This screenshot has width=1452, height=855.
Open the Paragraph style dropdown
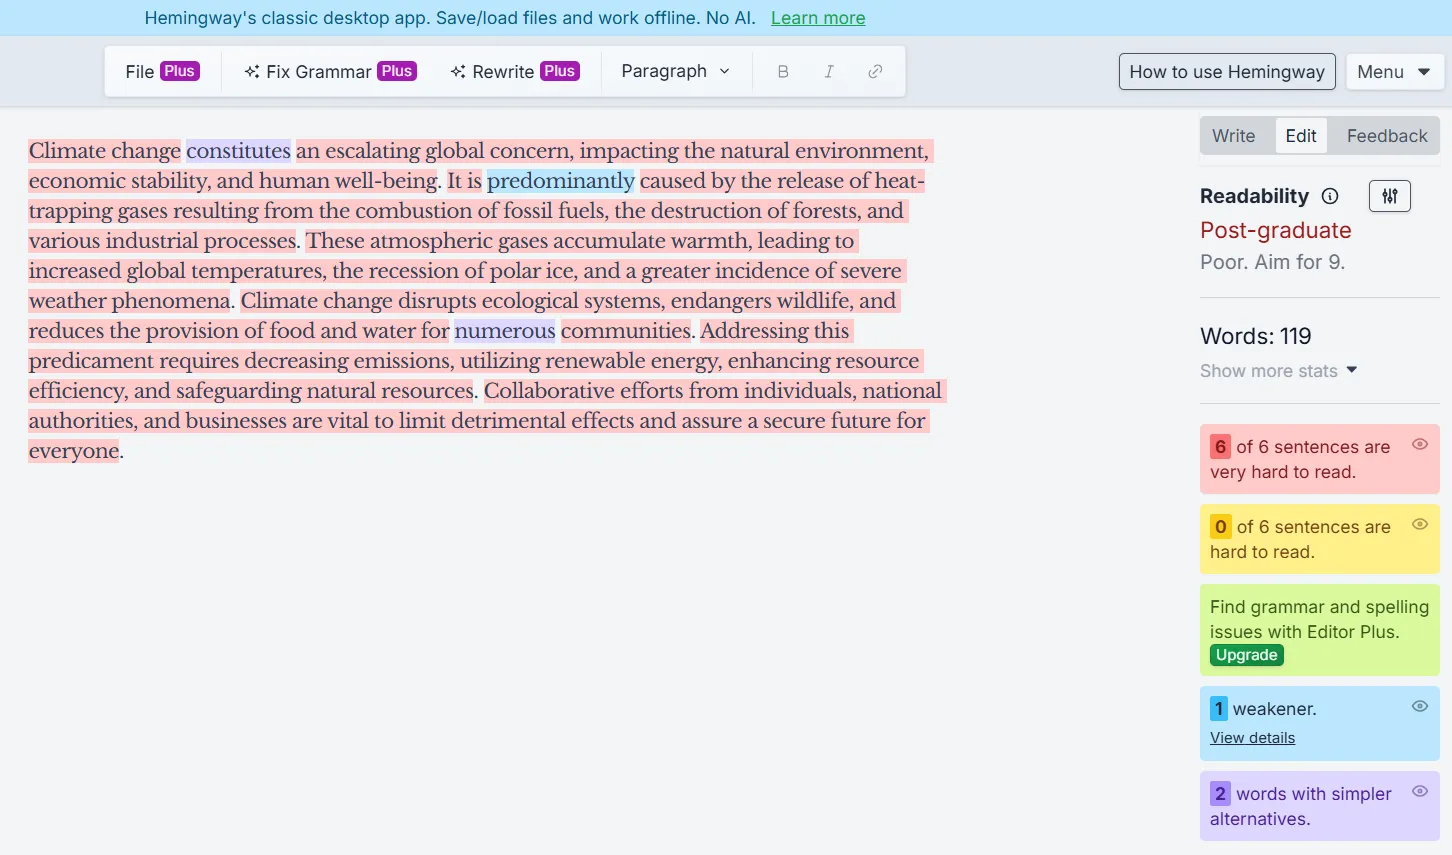click(x=675, y=71)
